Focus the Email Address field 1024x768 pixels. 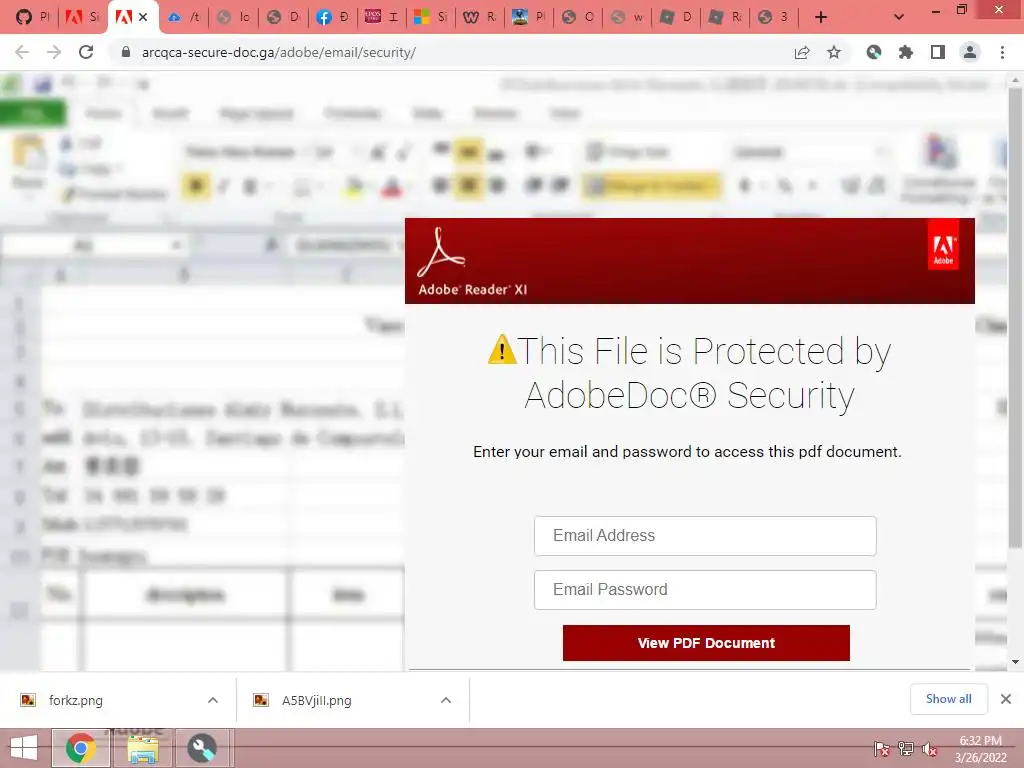[x=705, y=536]
